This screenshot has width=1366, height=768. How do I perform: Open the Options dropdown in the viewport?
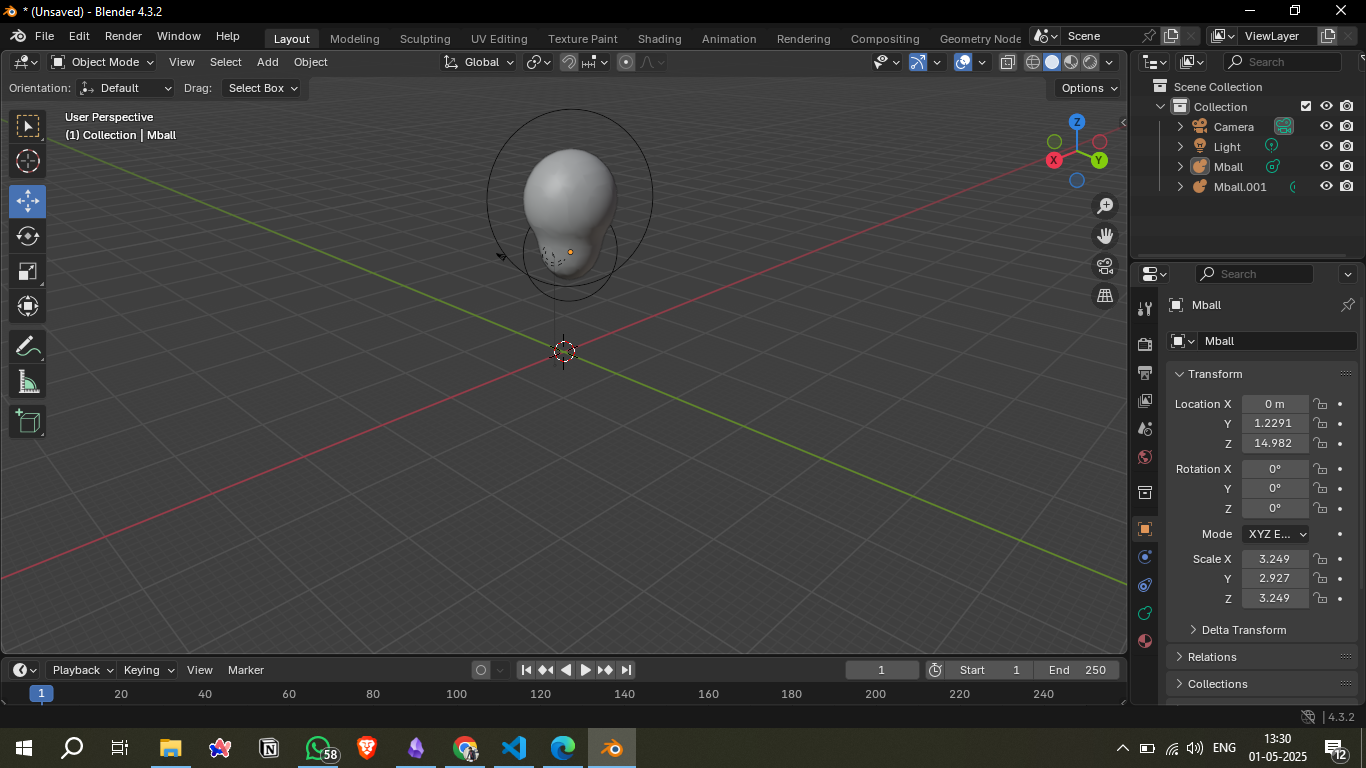coord(1089,88)
